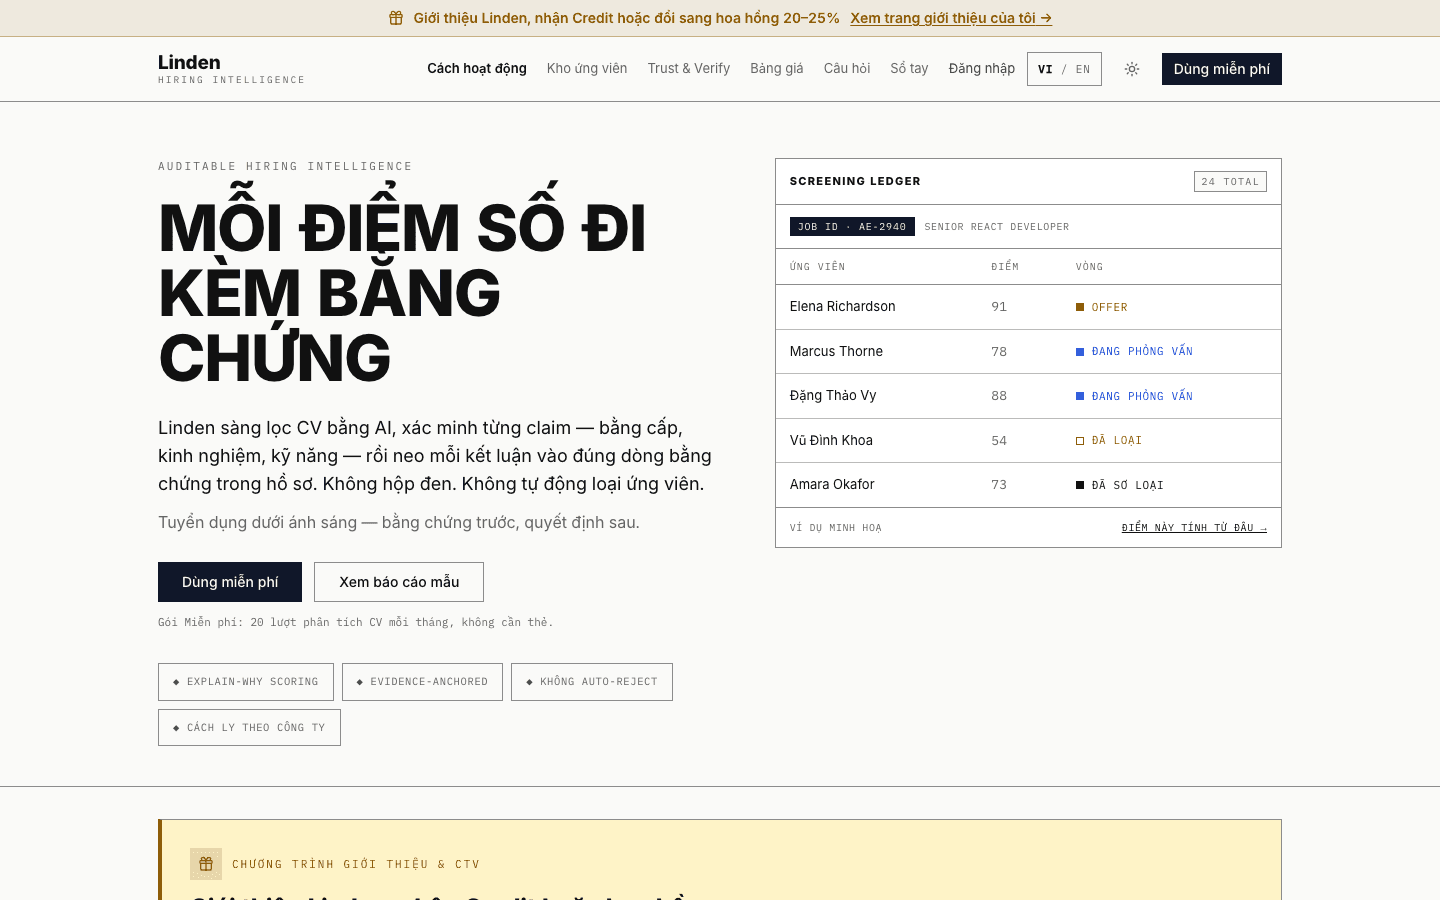Click the ĐÃ SƠ LOẠI status label
The image size is (1440, 900).
(1120, 485)
